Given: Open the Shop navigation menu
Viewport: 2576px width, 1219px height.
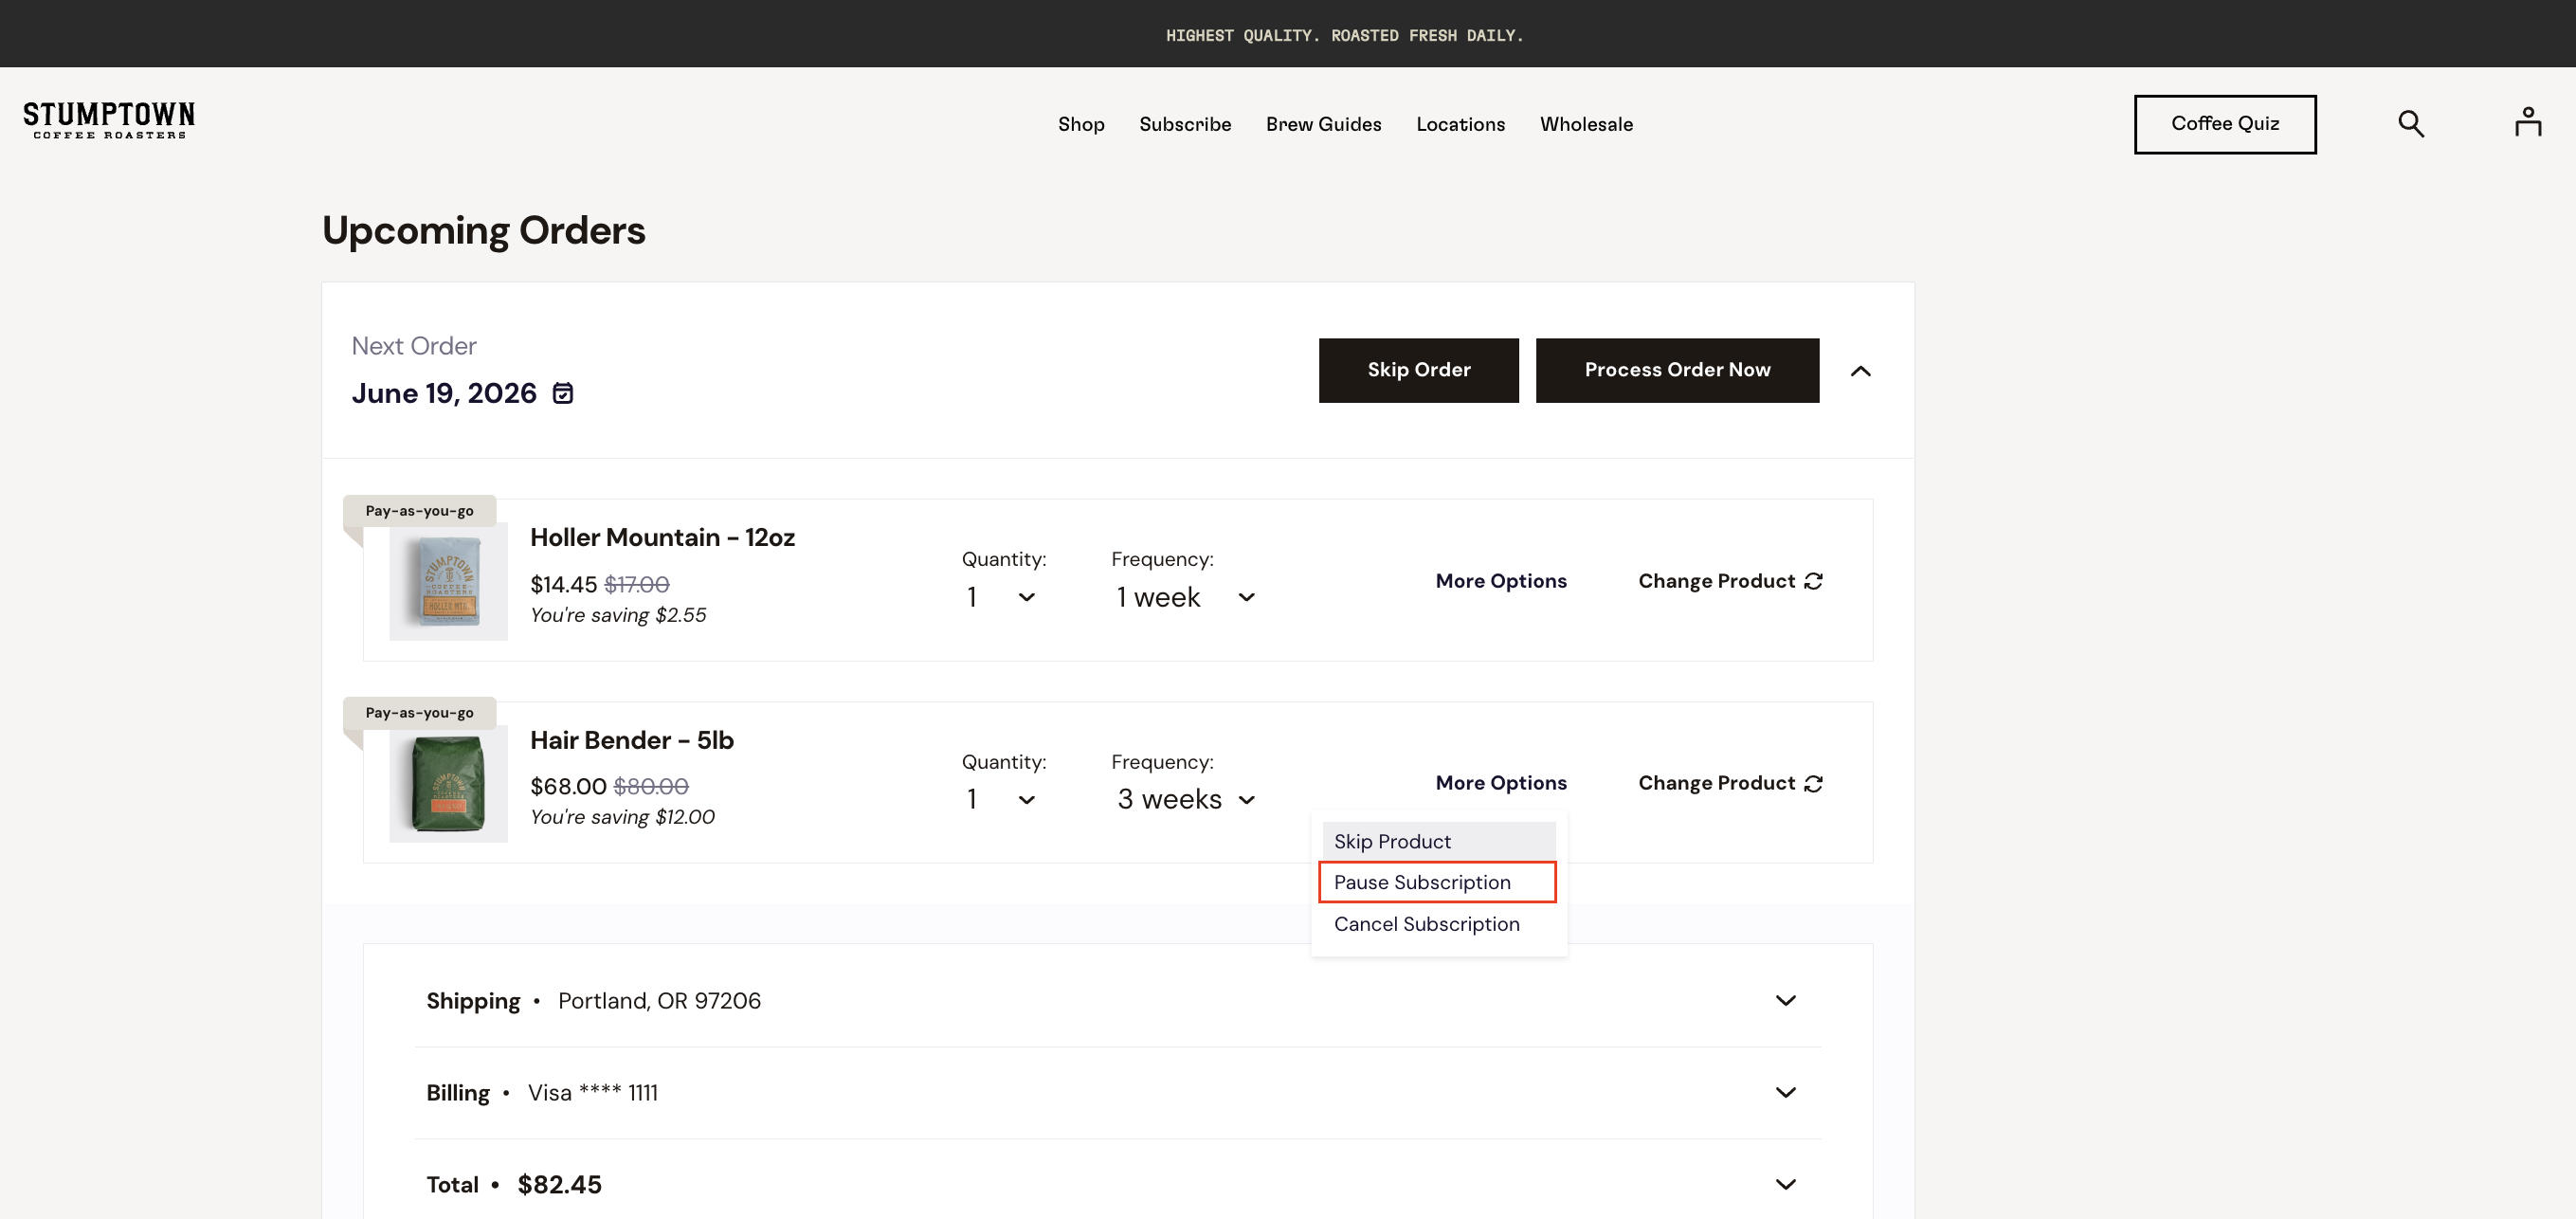Looking at the screenshot, I should 1081,124.
